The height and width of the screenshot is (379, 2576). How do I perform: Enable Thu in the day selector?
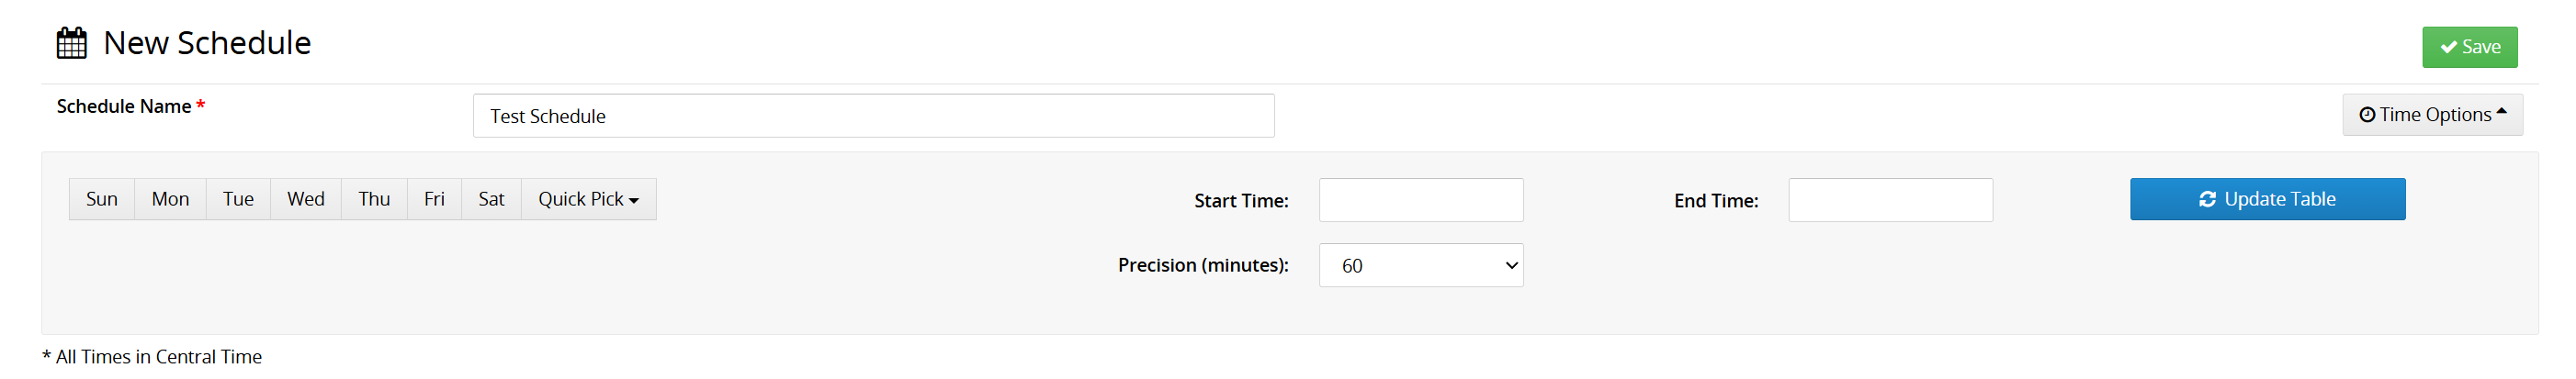point(374,199)
